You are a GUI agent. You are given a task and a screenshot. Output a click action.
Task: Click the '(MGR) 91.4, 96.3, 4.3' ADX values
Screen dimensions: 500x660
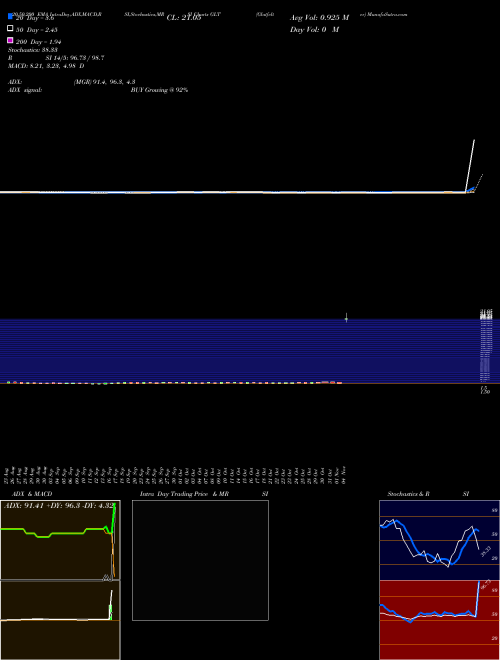click(104, 82)
